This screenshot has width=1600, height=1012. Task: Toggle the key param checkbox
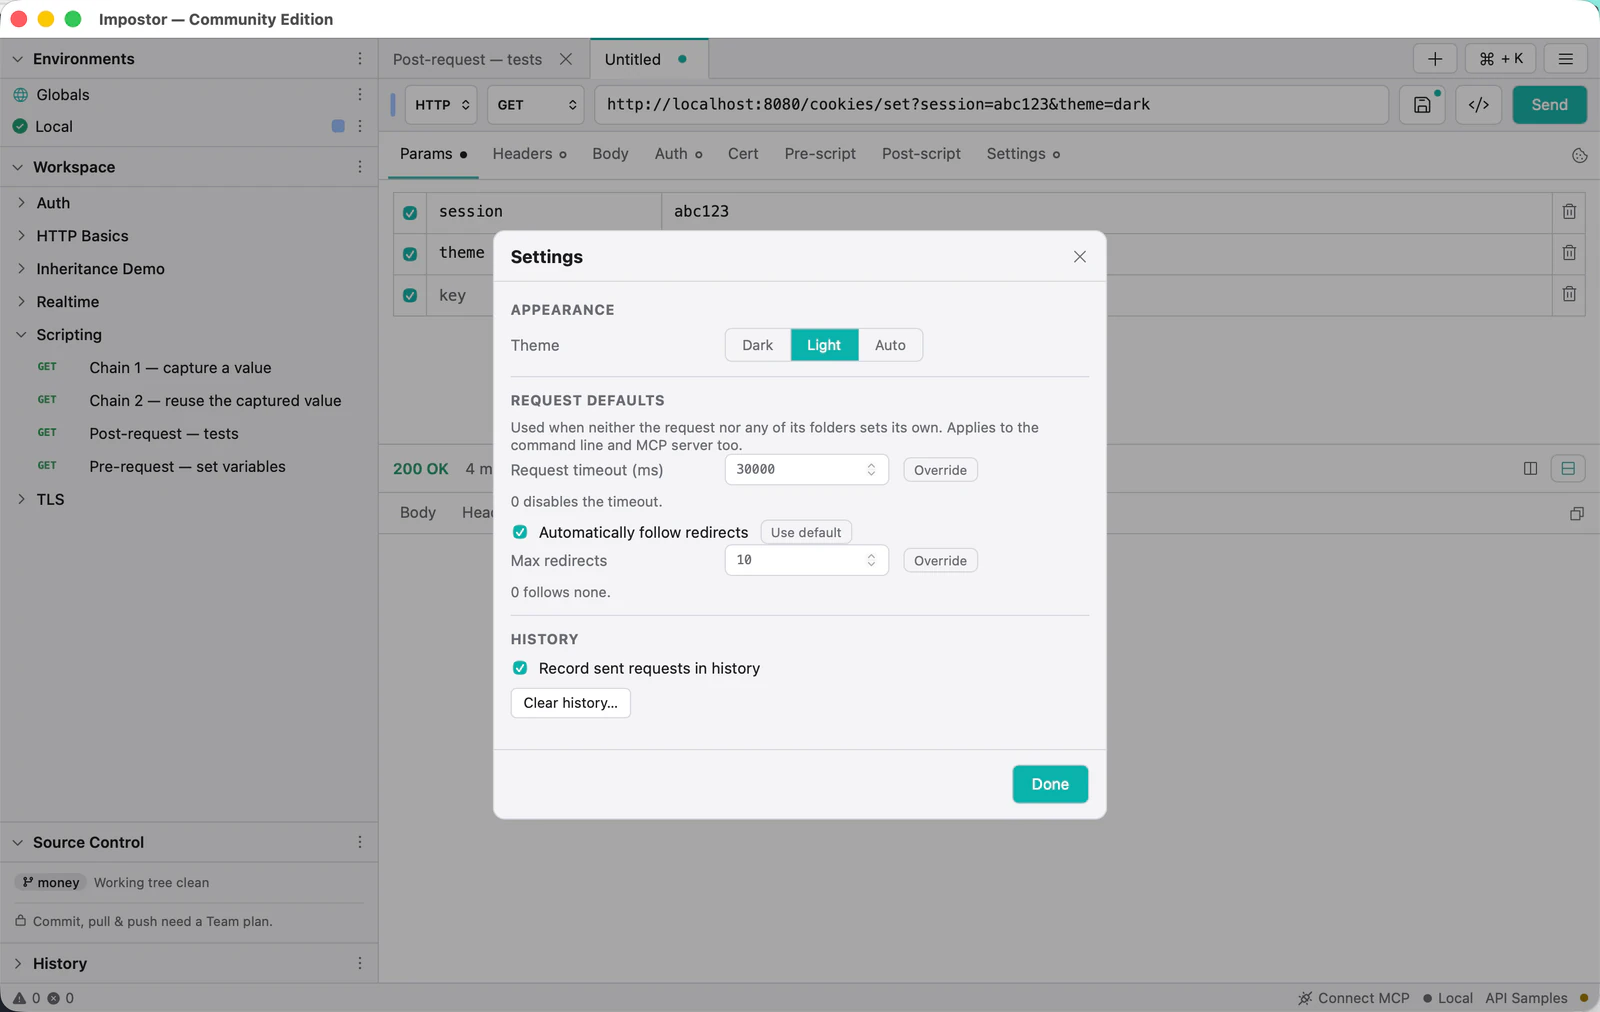tap(410, 295)
